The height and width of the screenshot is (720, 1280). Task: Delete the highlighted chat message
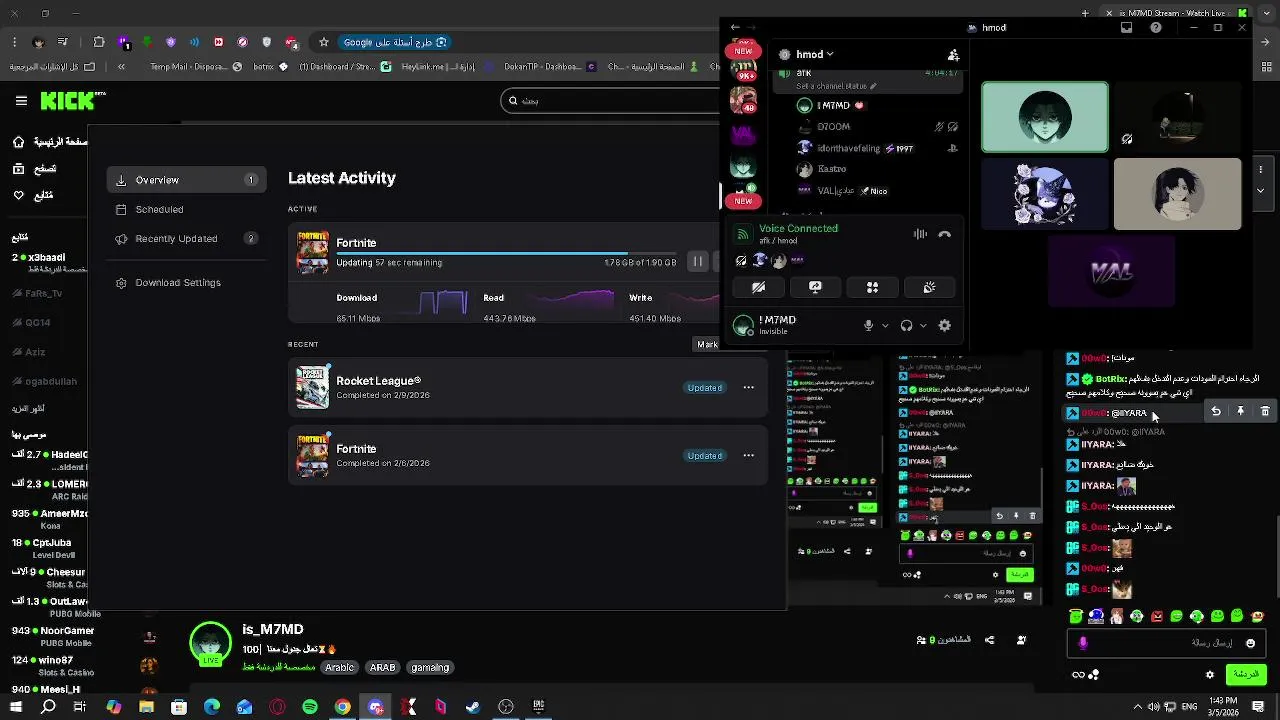click(x=1265, y=411)
